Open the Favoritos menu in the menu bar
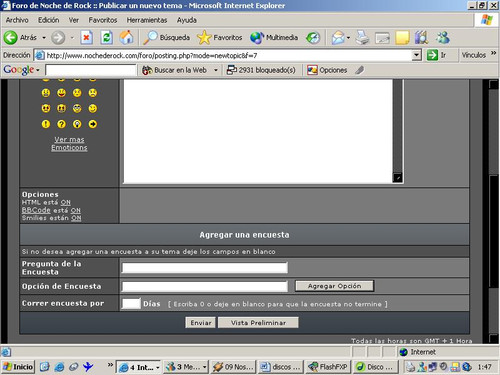500x375 pixels. 103,20
